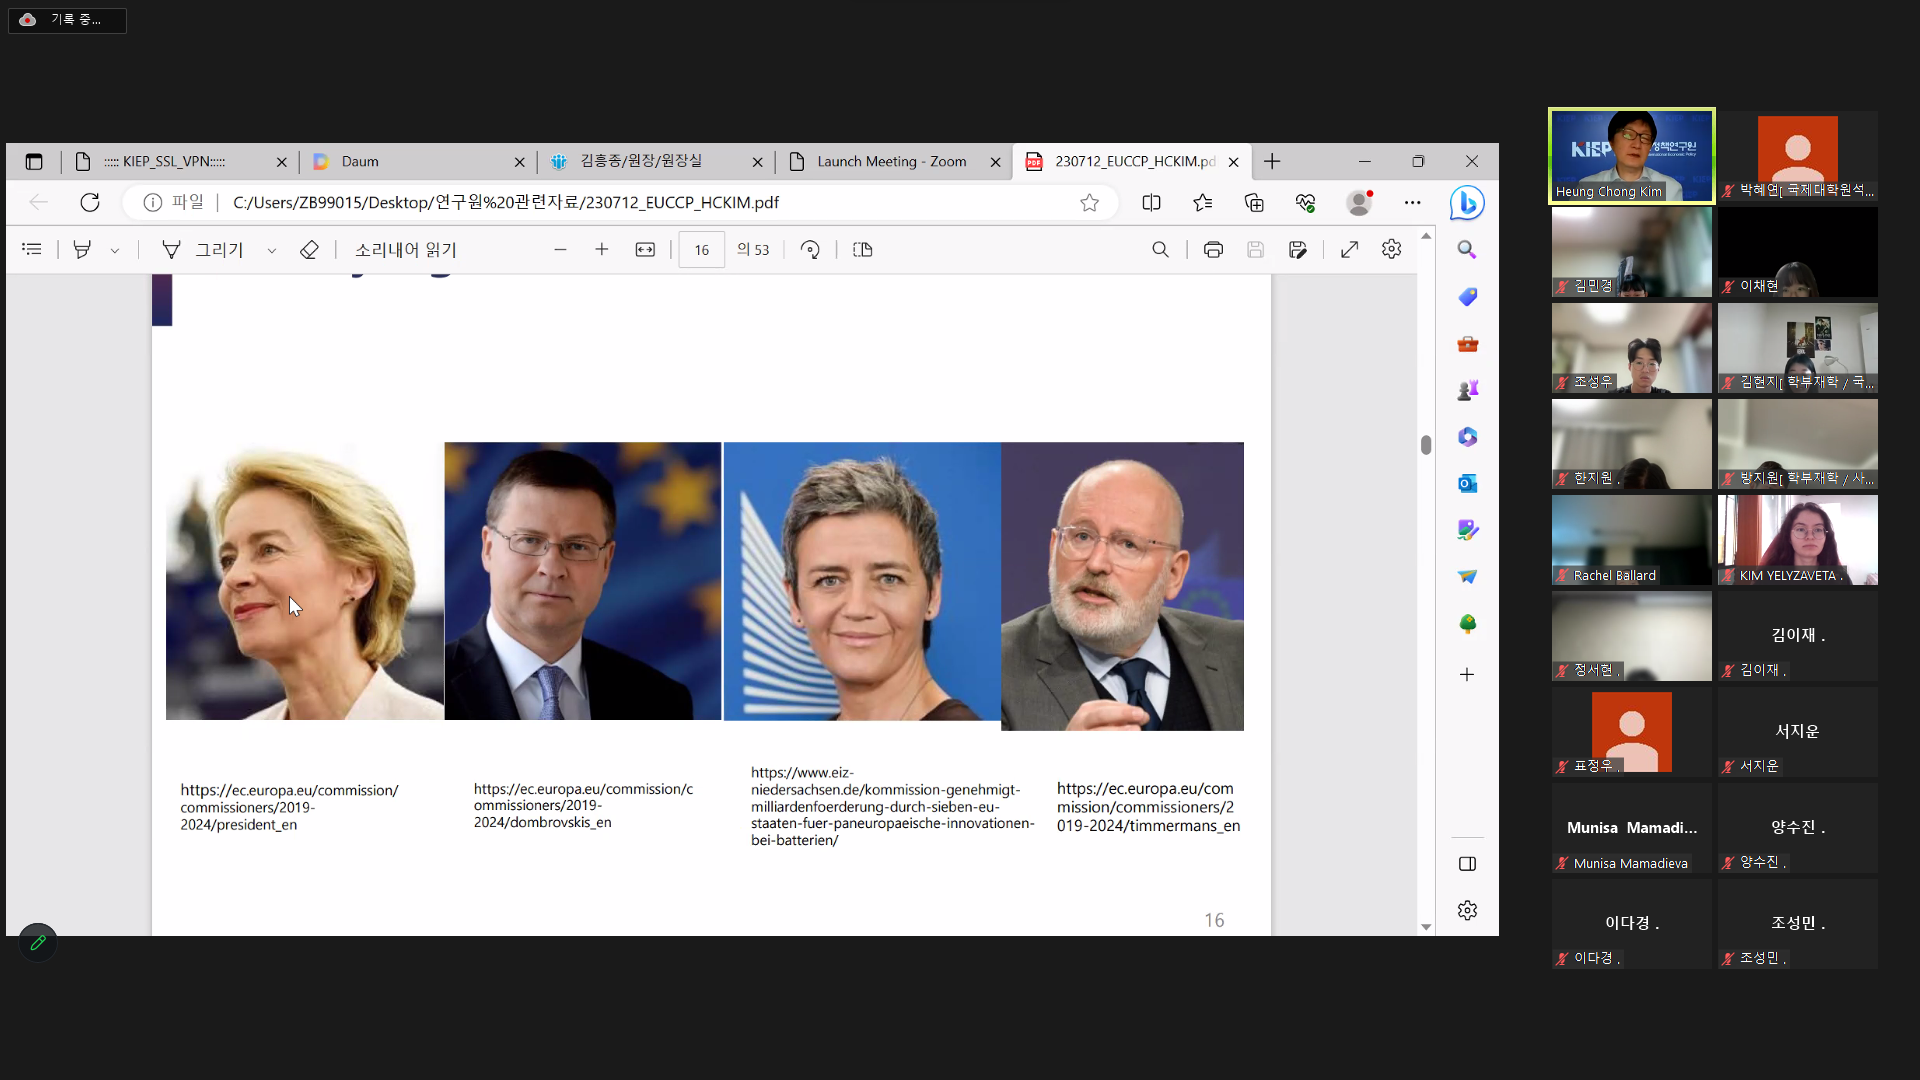Open the PDF find search icon

1160,249
